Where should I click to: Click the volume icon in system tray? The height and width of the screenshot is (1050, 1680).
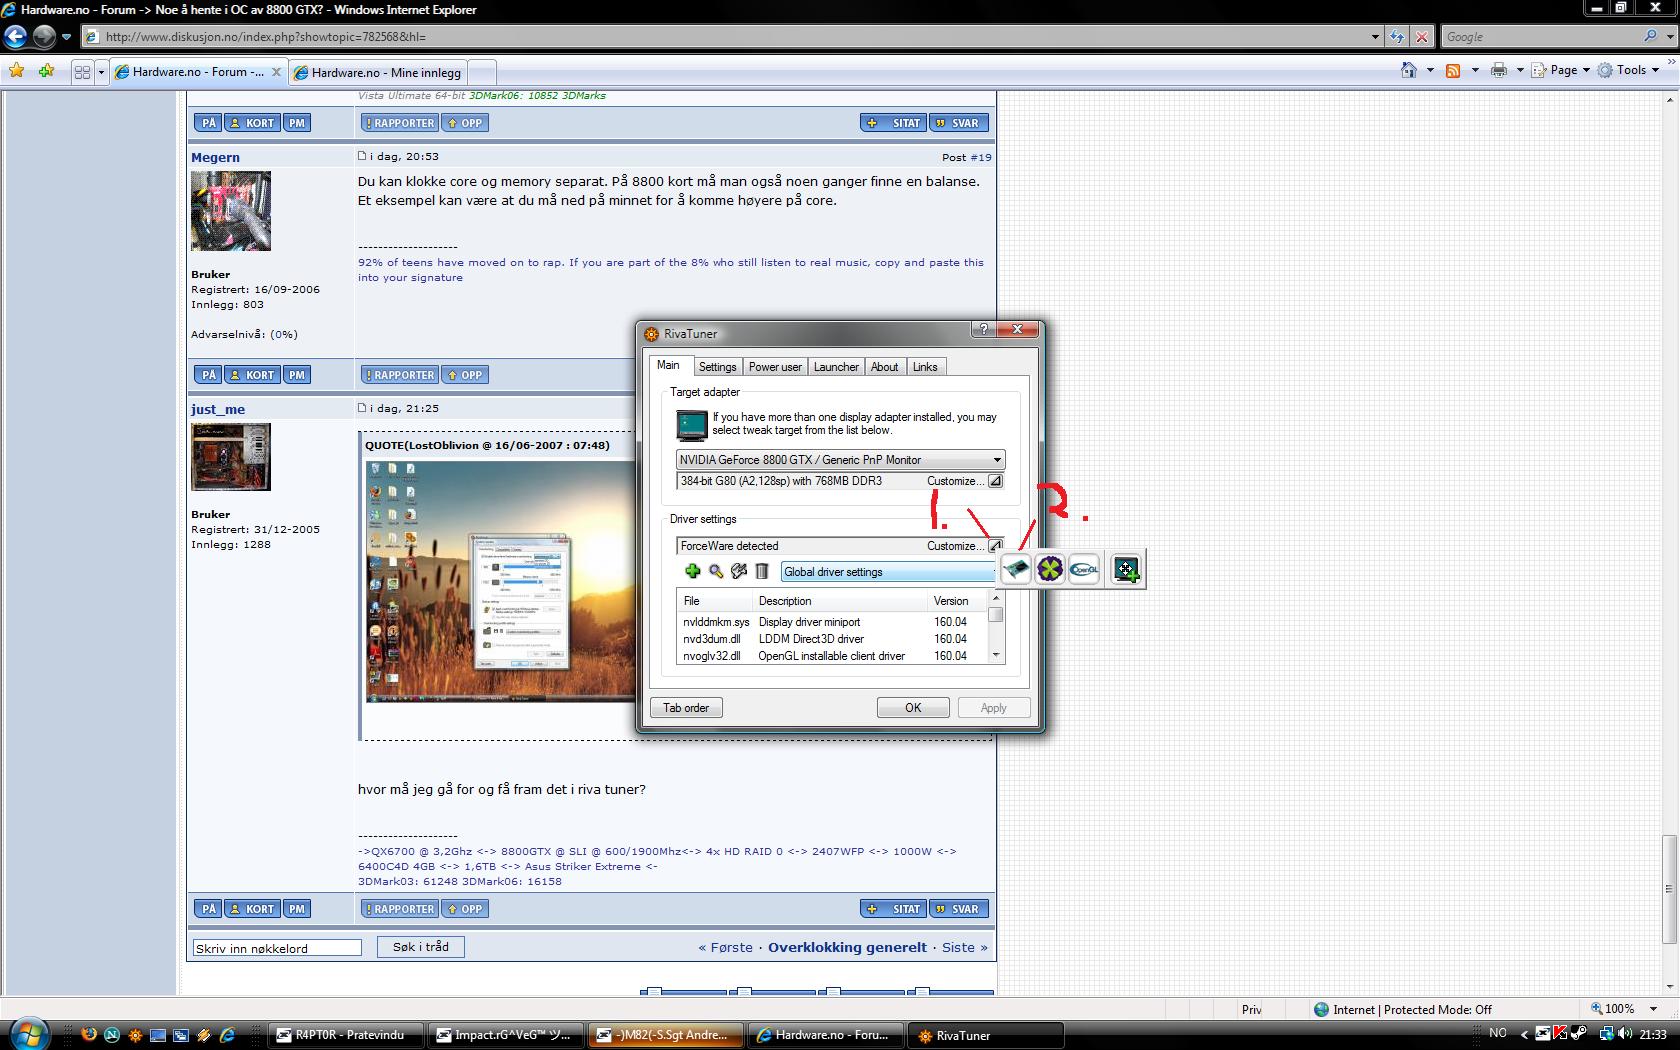tap(1627, 1034)
